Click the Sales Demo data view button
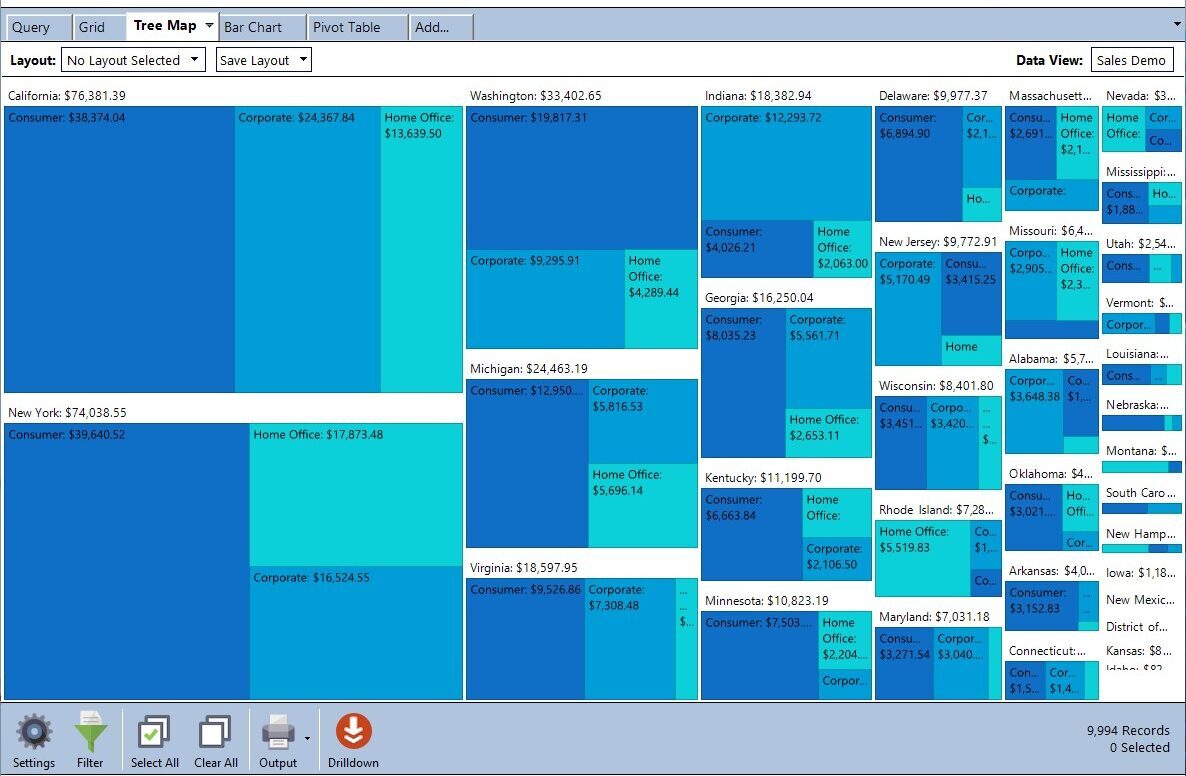 pos(1131,60)
